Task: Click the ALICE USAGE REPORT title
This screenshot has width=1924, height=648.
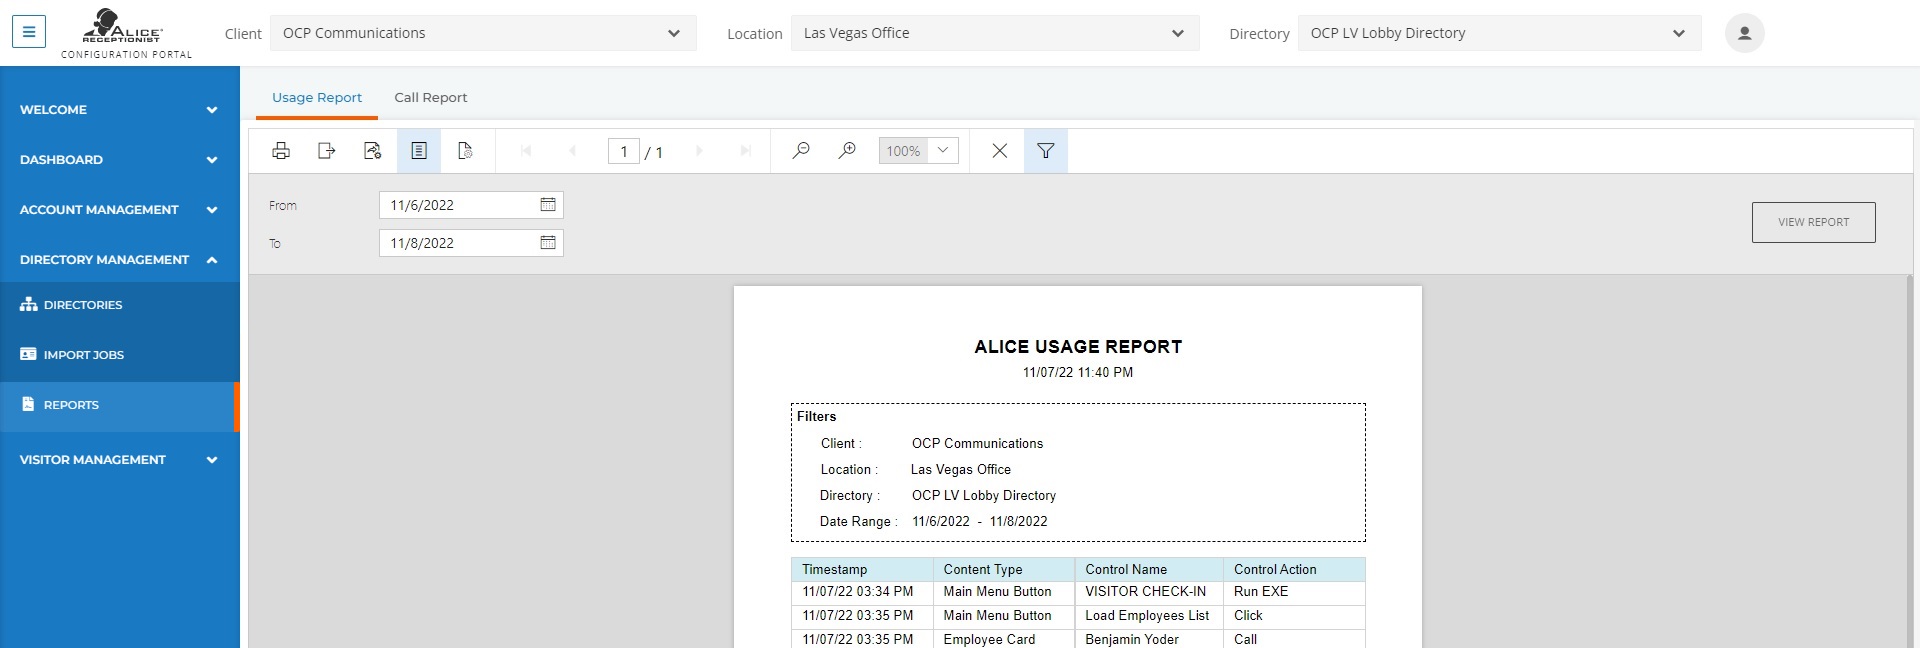Action: click(x=1078, y=347)
